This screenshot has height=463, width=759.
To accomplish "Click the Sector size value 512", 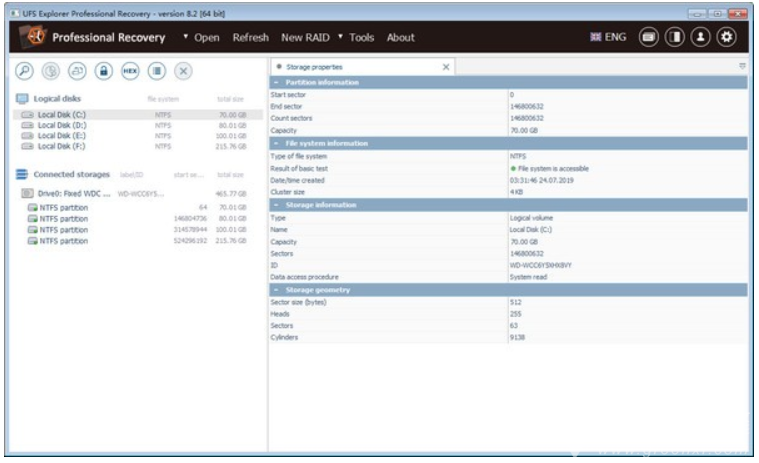I will pos(516,302).
